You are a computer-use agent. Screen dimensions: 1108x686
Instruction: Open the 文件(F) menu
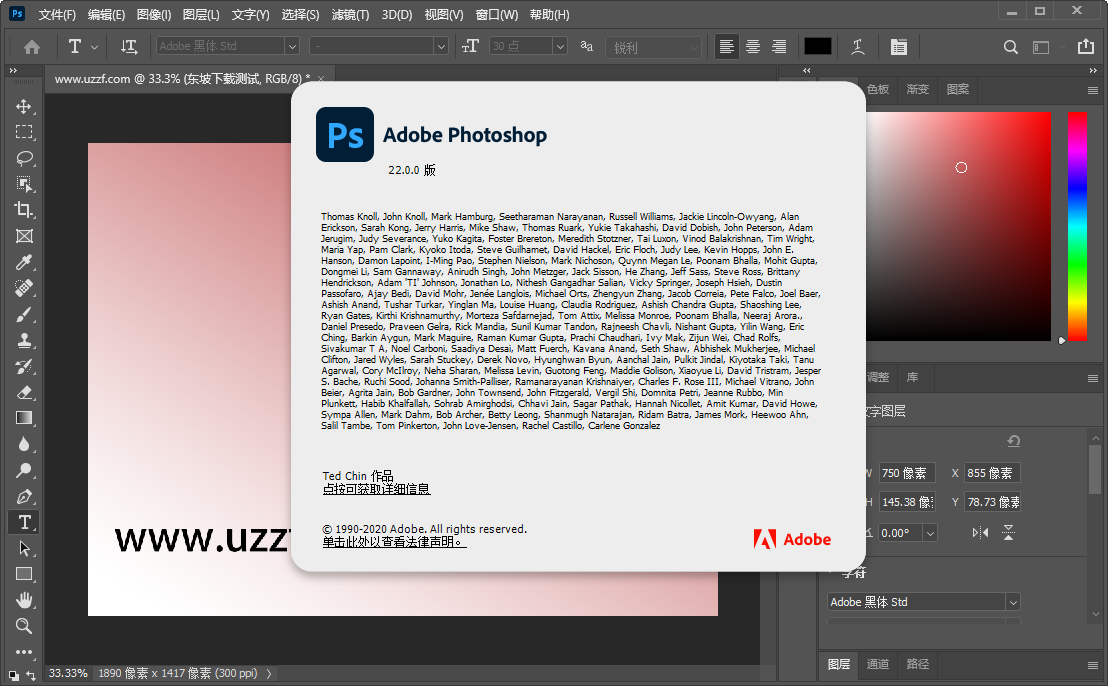(57, 15)
